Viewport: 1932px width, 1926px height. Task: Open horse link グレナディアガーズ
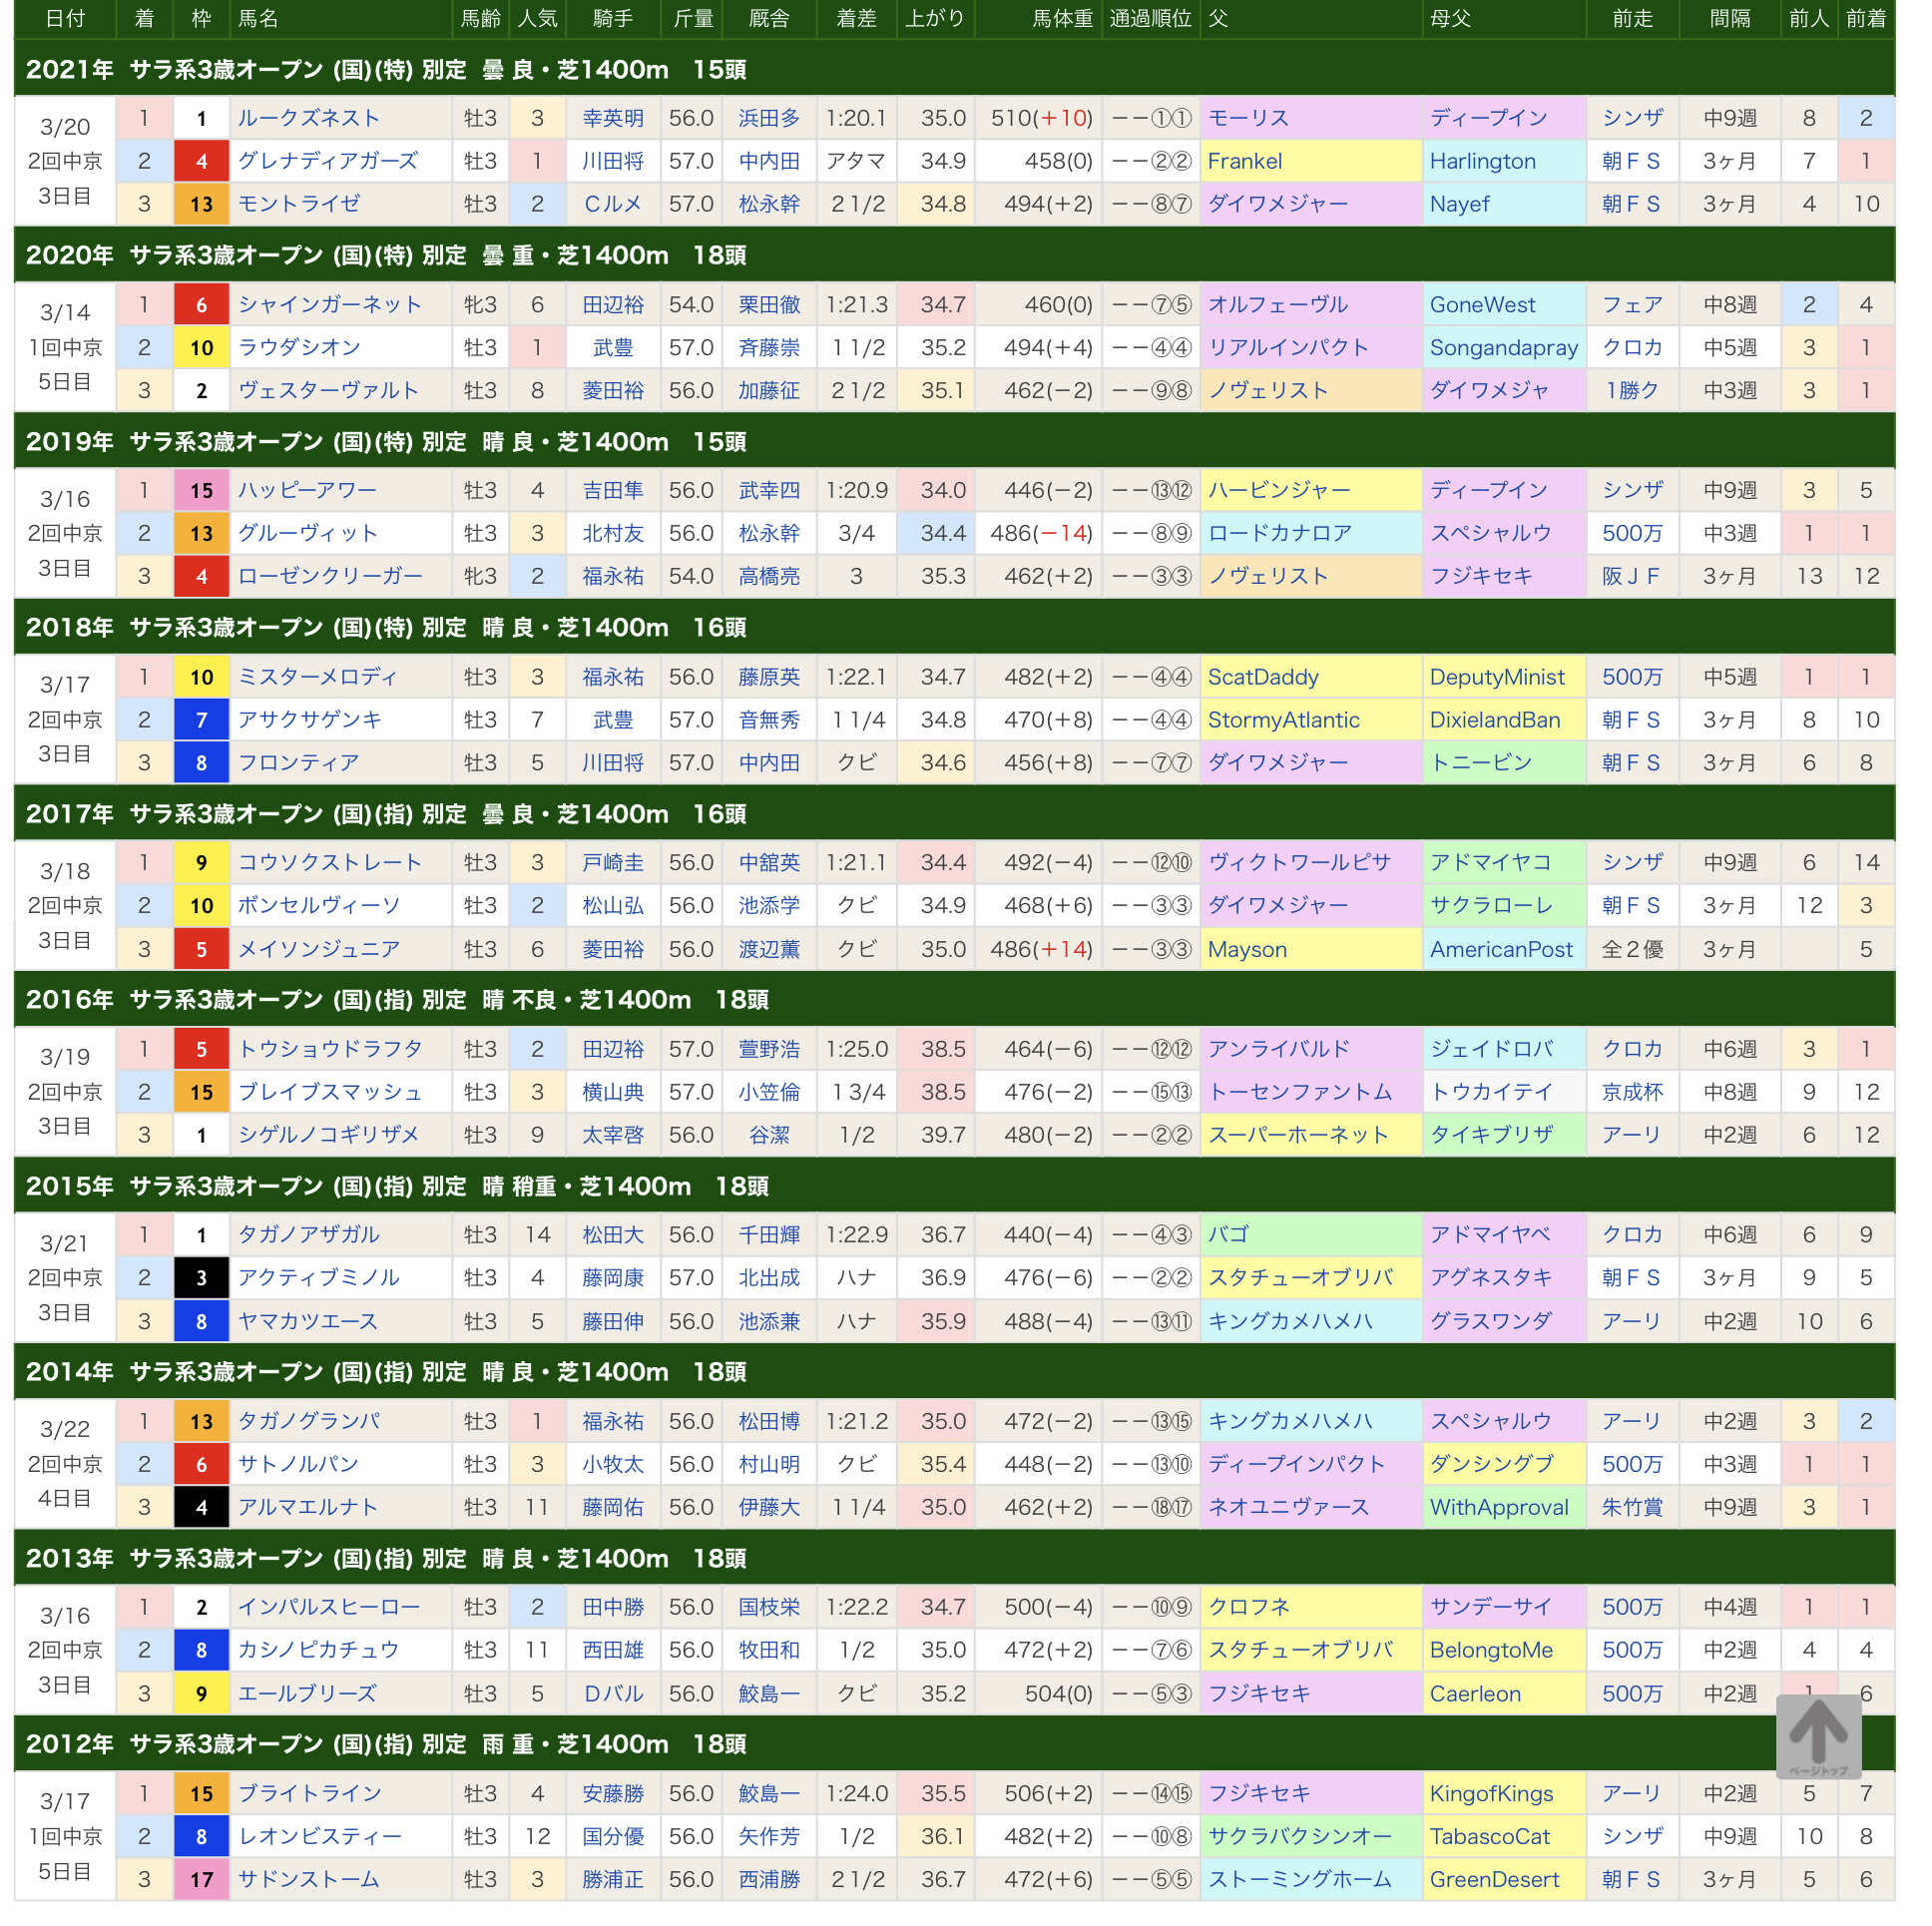(x=327, y=161)
